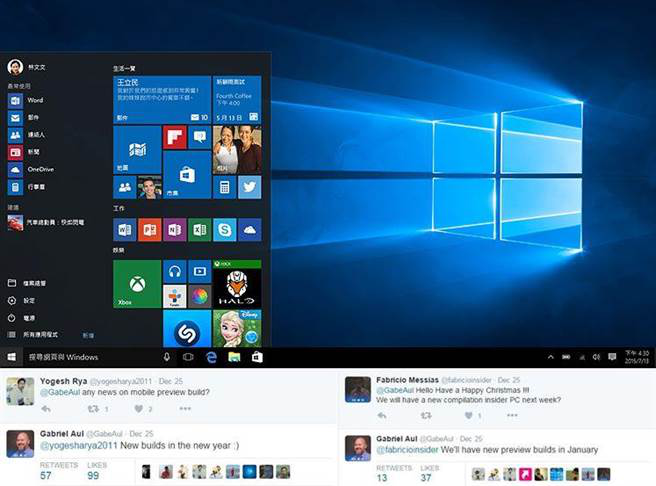The width and height of the screenshot is (656, 486).
Task: Click the taskbar clock
Action: click(x=637, y=357)
